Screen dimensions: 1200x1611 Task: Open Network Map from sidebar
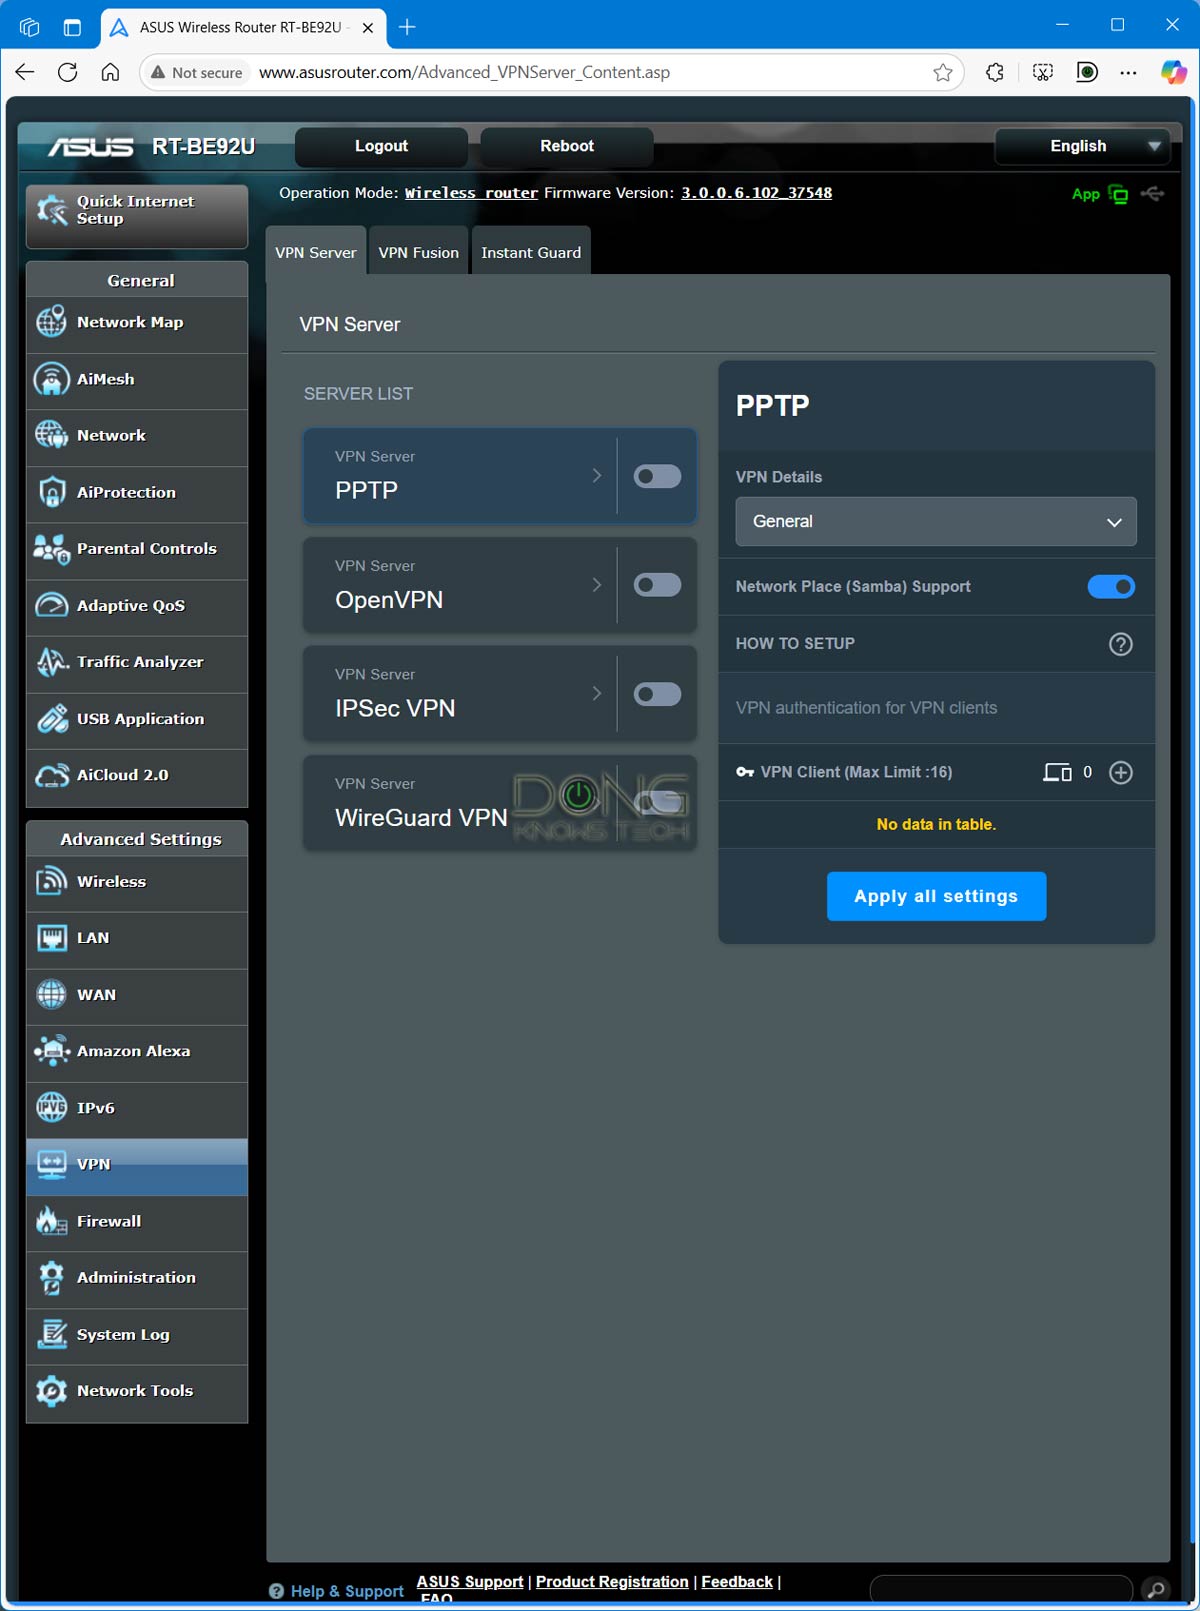pos(137,323)
